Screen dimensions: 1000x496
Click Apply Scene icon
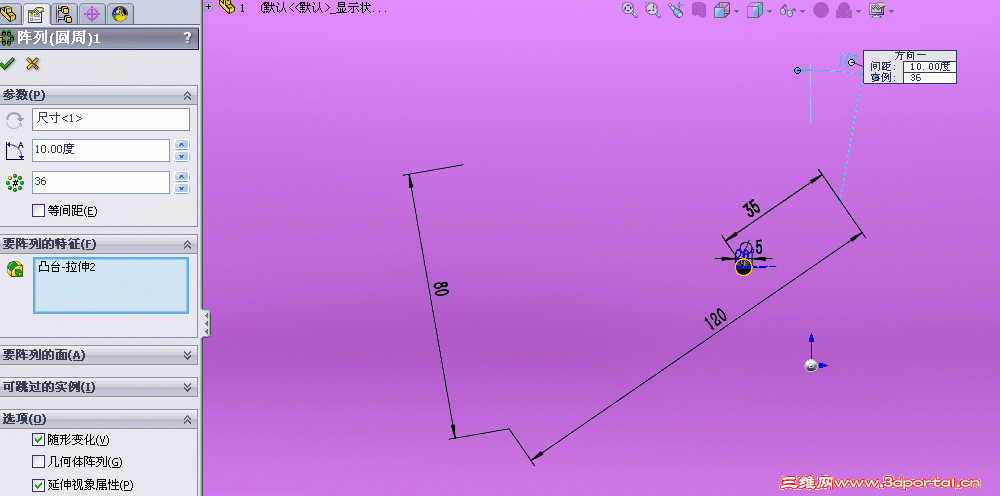click(x=844, y=10)
